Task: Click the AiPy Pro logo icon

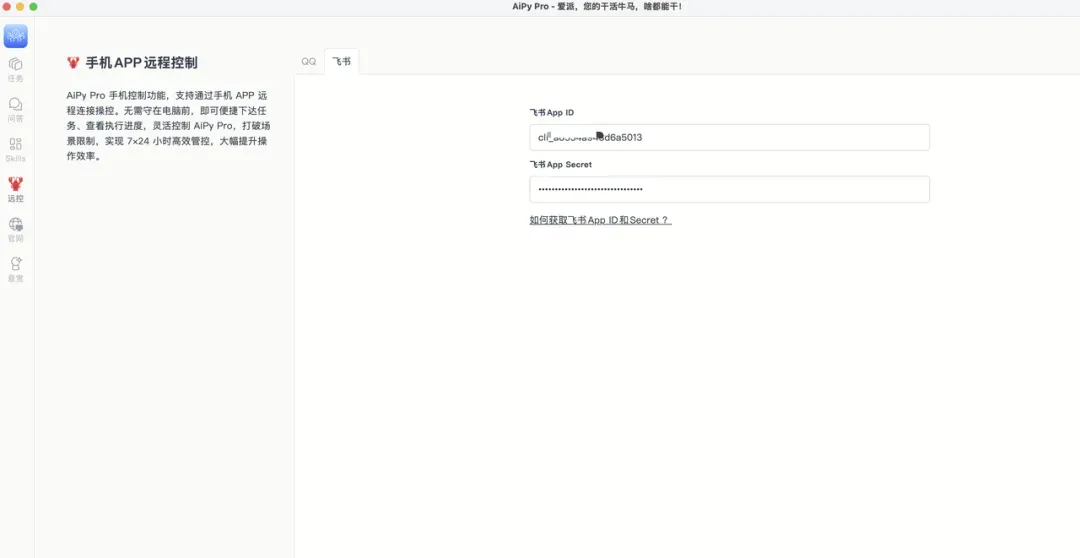Action: click(15, 36)
